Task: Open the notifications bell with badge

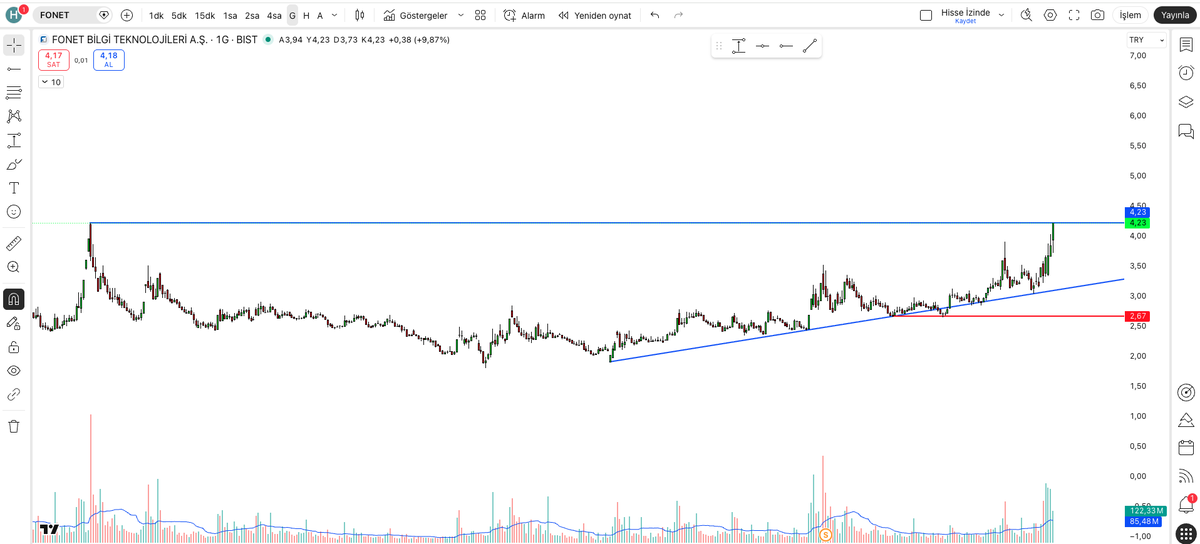Action: click(1186, 505)
